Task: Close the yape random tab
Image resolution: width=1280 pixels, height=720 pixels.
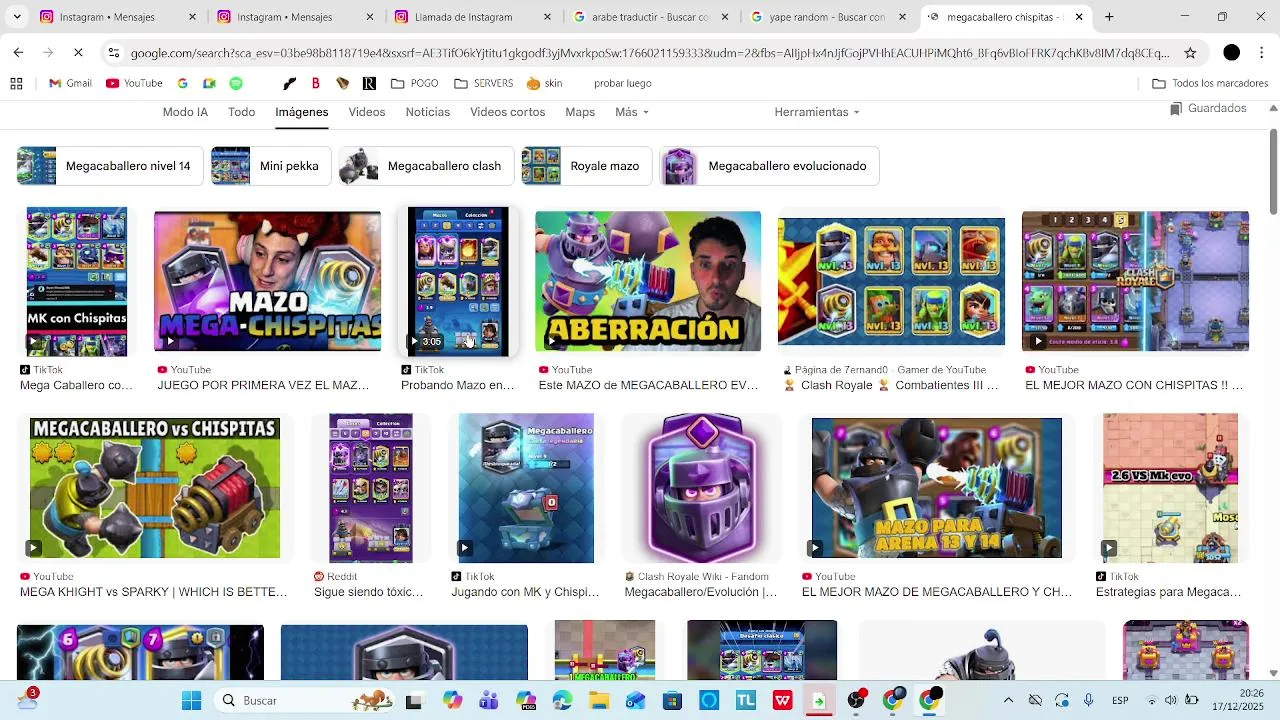Action: [x=902, y=17]
